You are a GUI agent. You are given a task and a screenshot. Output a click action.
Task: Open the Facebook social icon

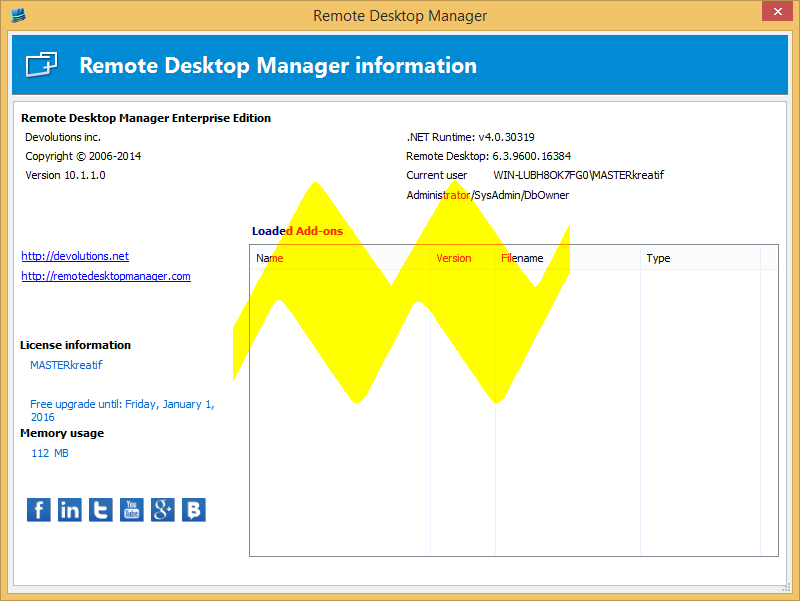(x=39, y=510)
